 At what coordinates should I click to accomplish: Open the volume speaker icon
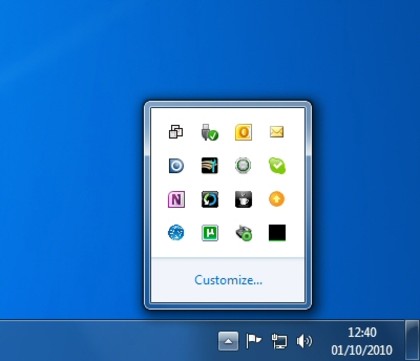pos(304,341)
